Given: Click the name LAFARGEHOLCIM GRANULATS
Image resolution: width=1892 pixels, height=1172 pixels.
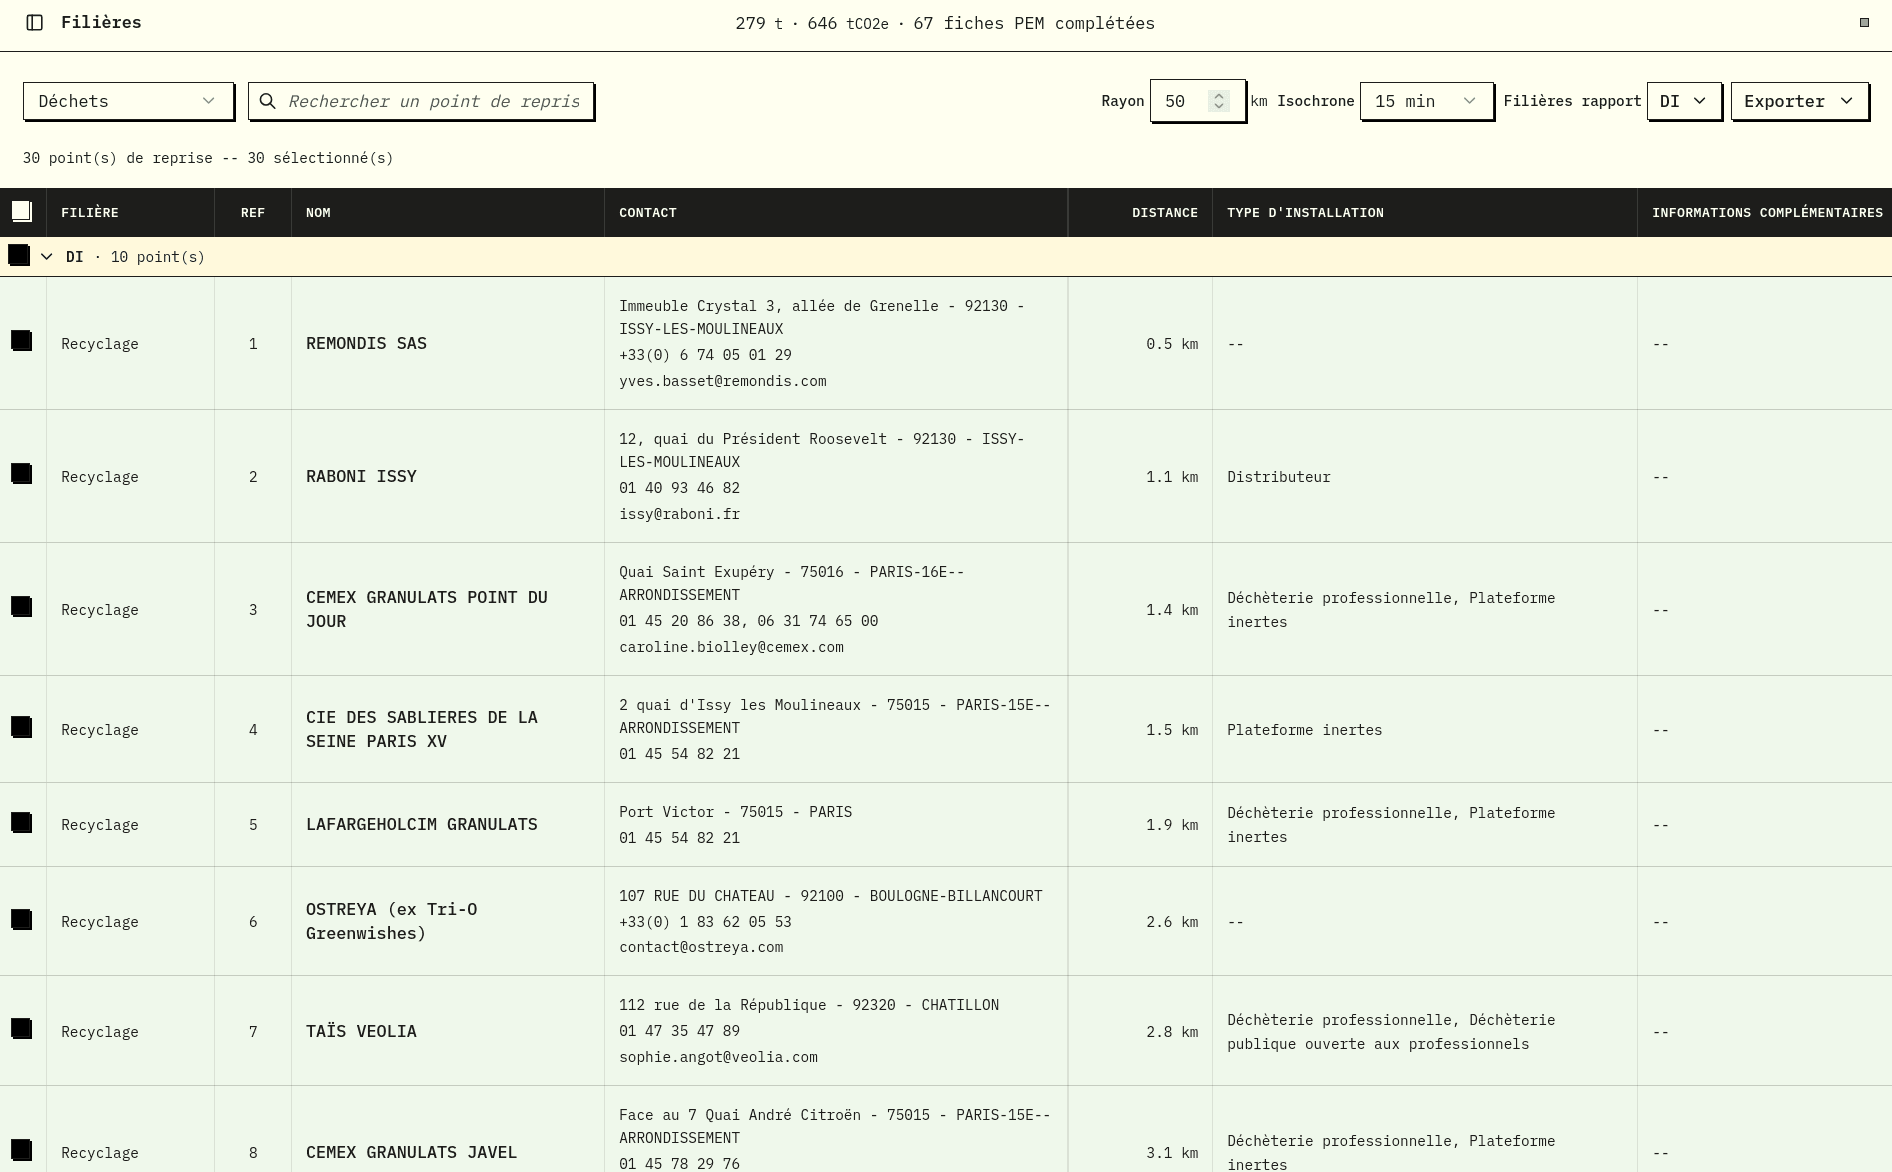Looking at the screenshot, I should 422,824.
